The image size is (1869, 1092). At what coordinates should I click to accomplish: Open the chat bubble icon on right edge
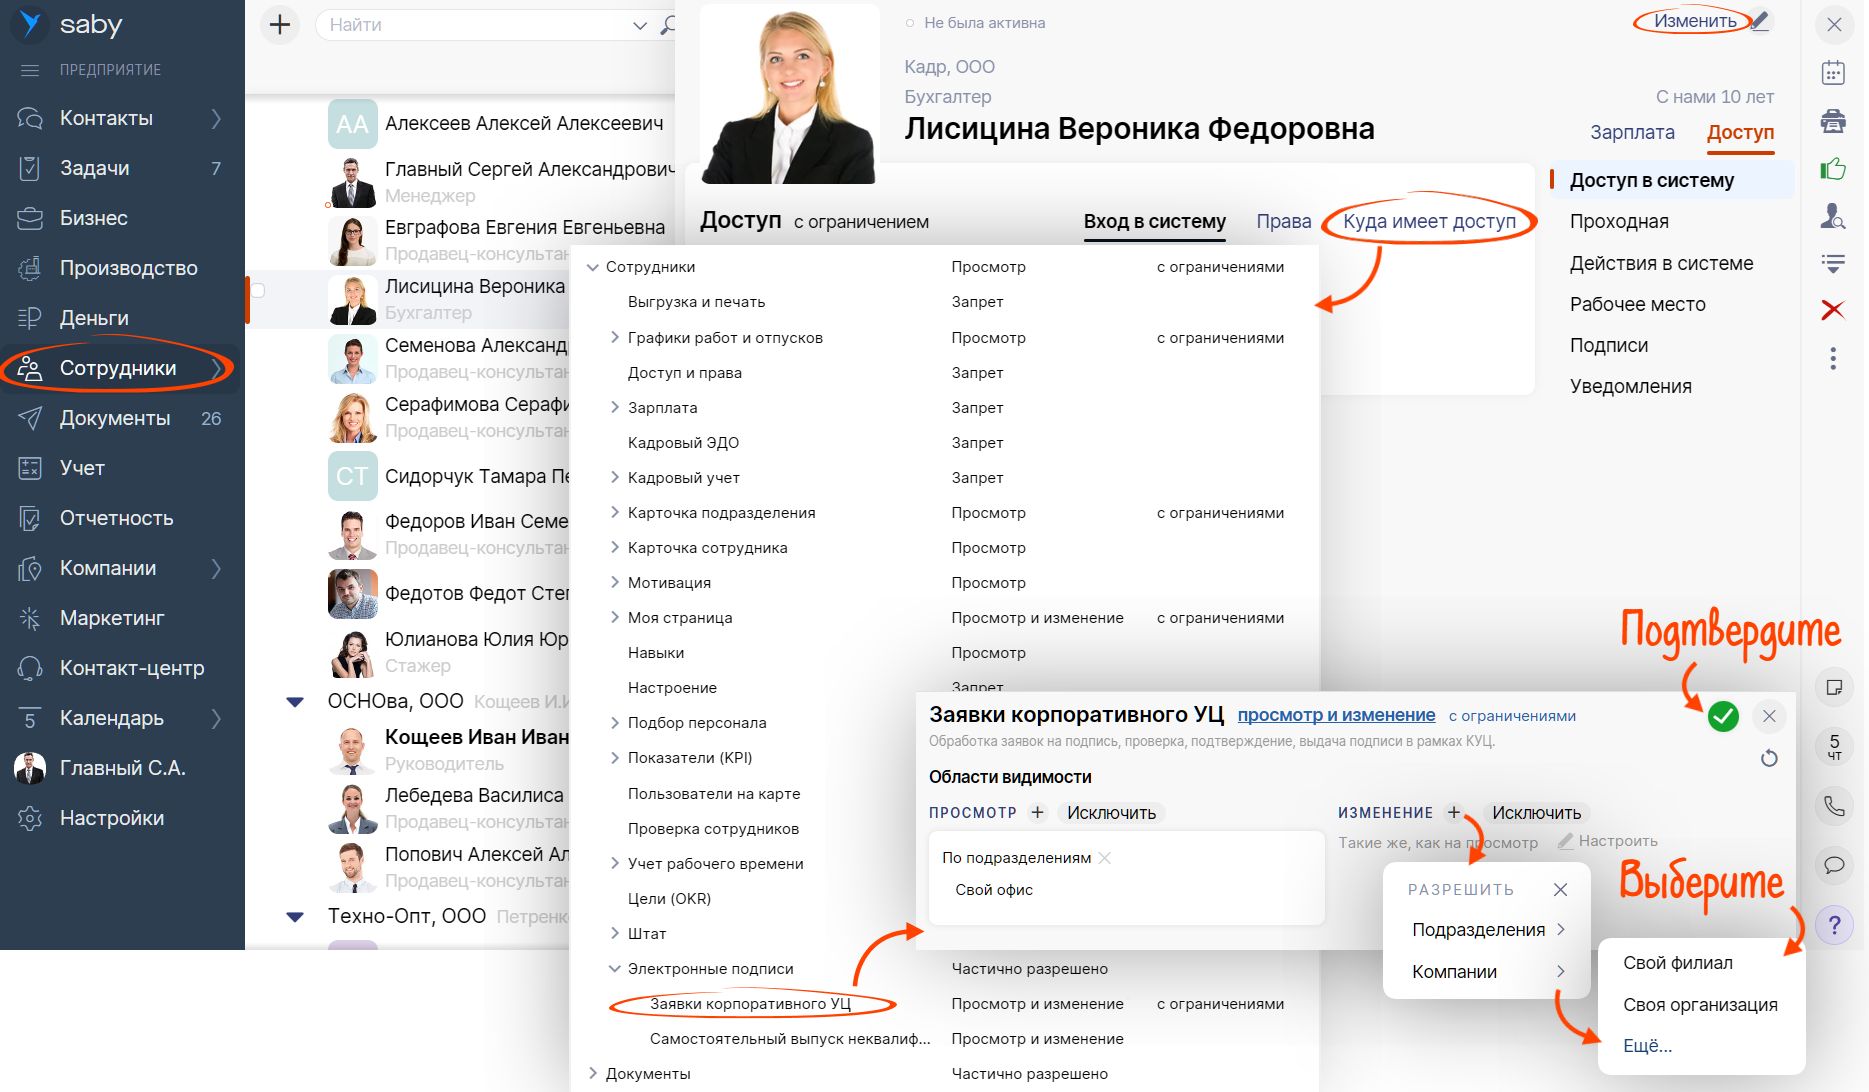(1834, 865)
